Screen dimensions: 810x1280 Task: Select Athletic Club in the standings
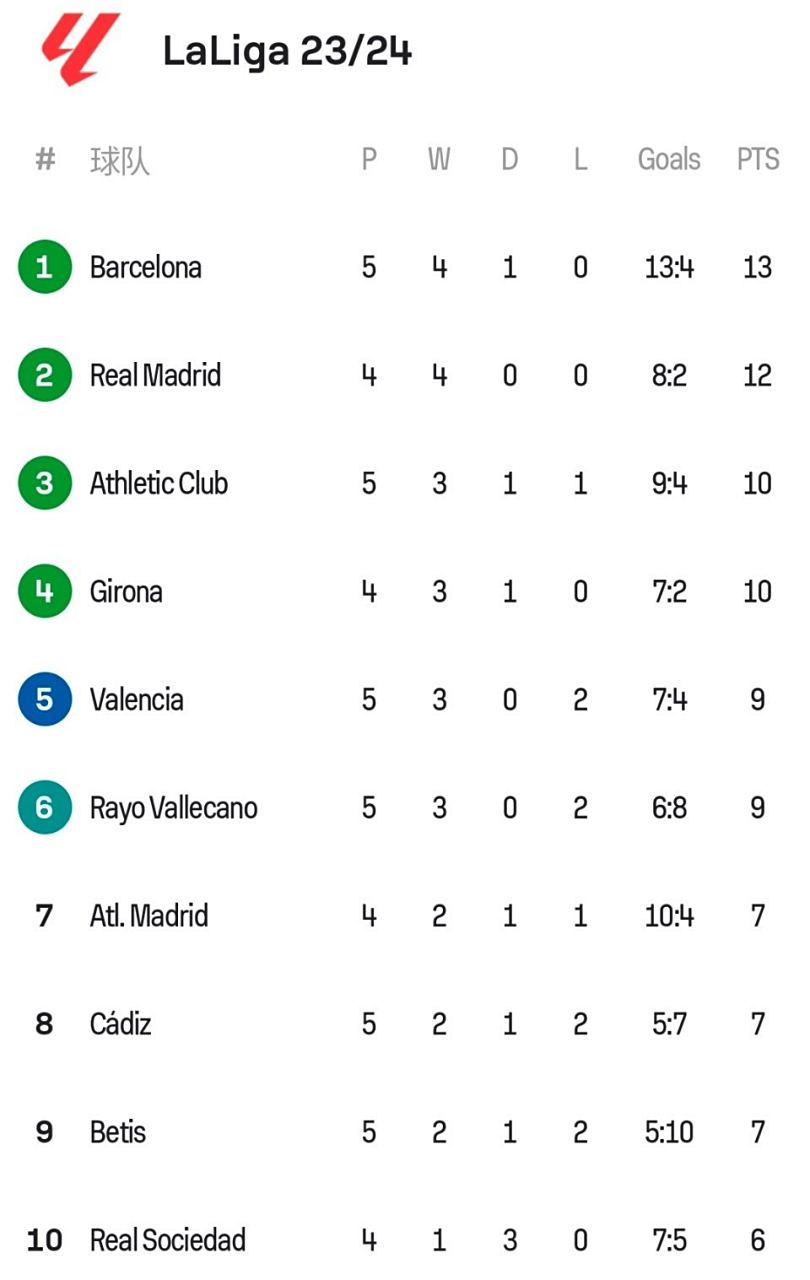point(159,483)
